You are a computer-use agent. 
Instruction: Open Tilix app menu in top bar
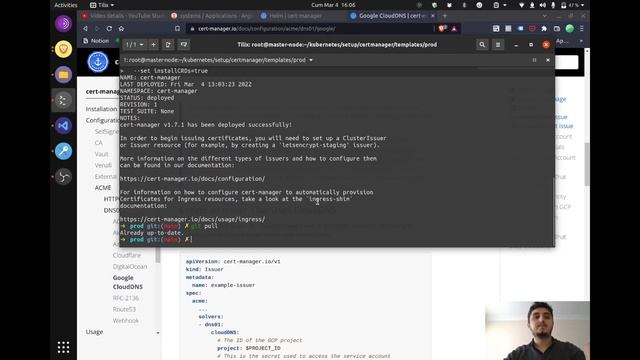(x=102, y=5)
